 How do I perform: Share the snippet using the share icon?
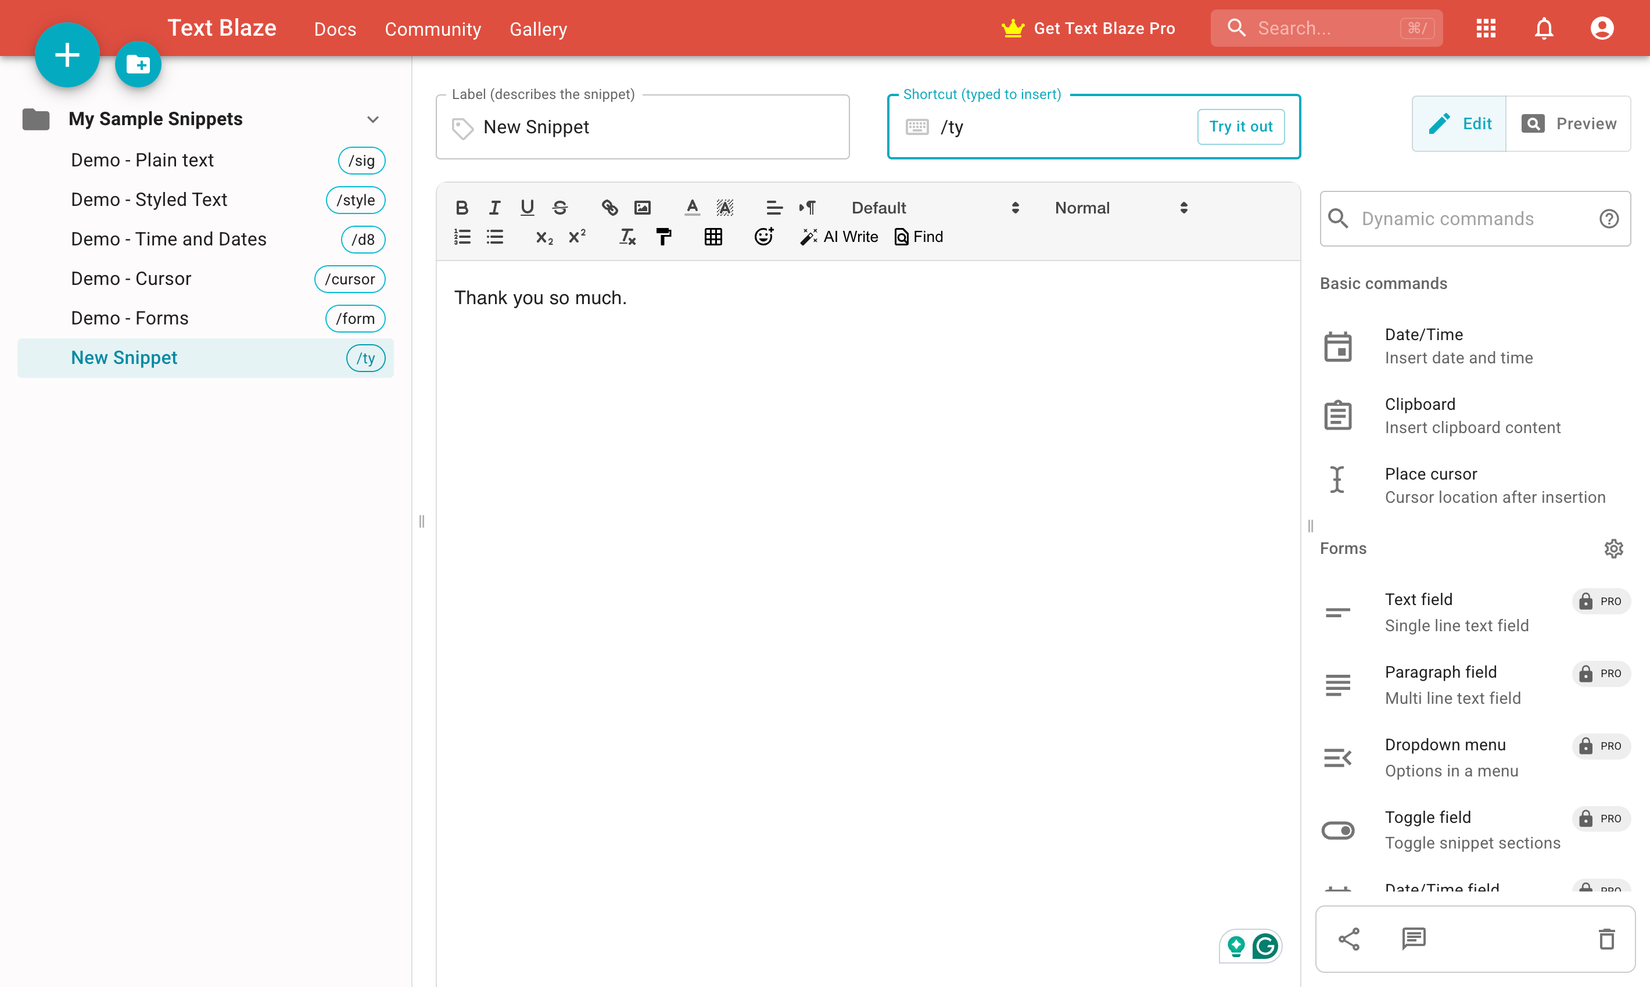[1348, 939]
